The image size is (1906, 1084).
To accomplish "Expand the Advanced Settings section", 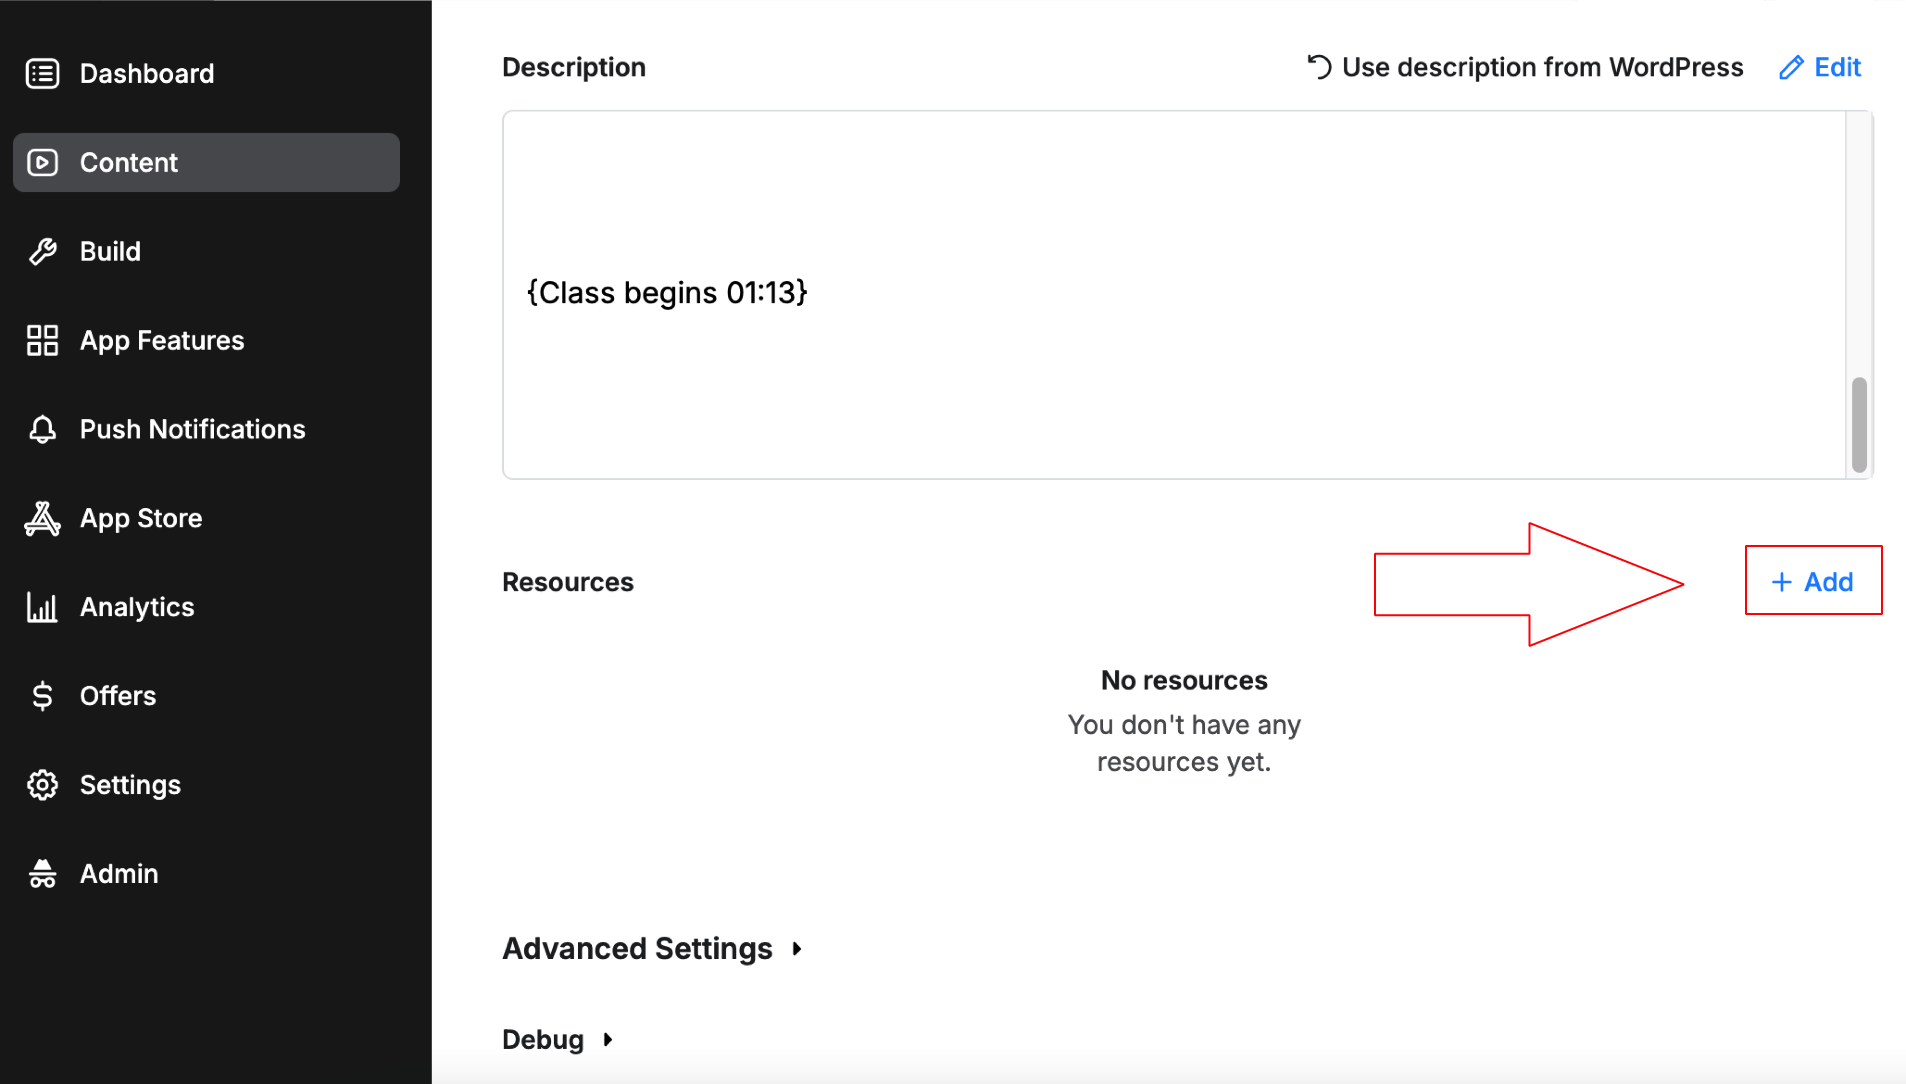I will 637,948.
